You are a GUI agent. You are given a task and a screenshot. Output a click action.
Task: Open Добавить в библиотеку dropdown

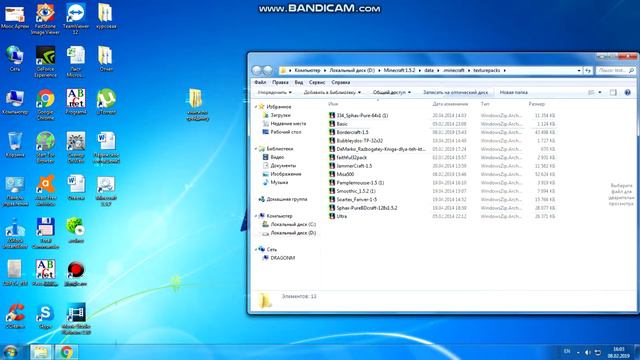click(332, 93)
